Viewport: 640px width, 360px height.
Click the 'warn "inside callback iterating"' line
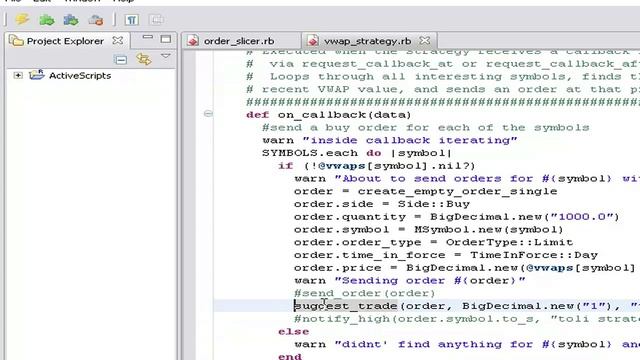point(390,140)
